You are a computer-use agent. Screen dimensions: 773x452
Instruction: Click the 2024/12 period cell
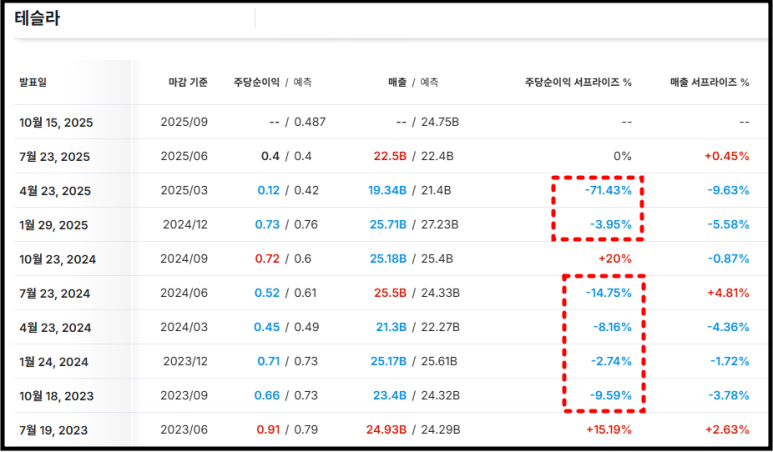point(185,225)
